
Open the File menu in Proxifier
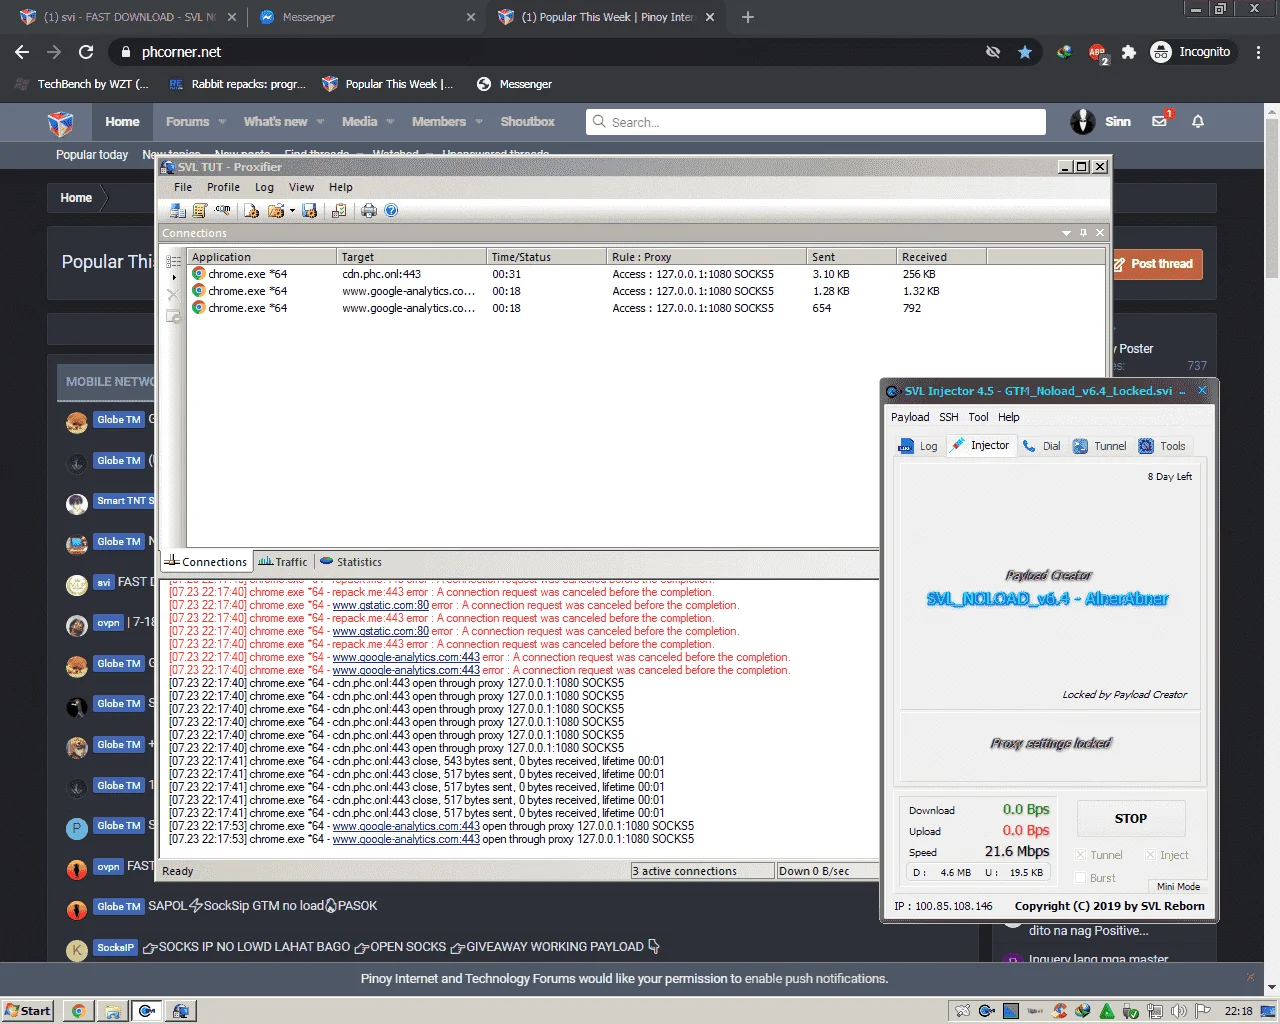pyautogui.click(x=183, y=187)
